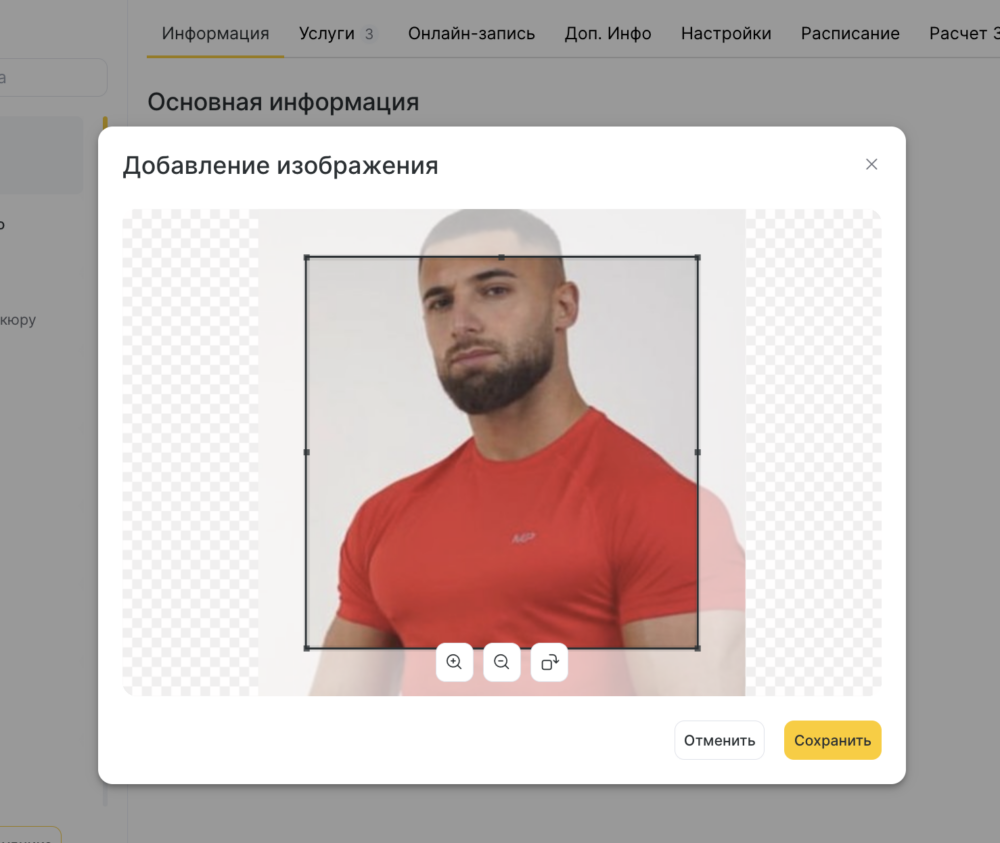Save the cropped image with Сохранить
The image size is (1000, 843).
pyautogui.click(x=832, y=740)
